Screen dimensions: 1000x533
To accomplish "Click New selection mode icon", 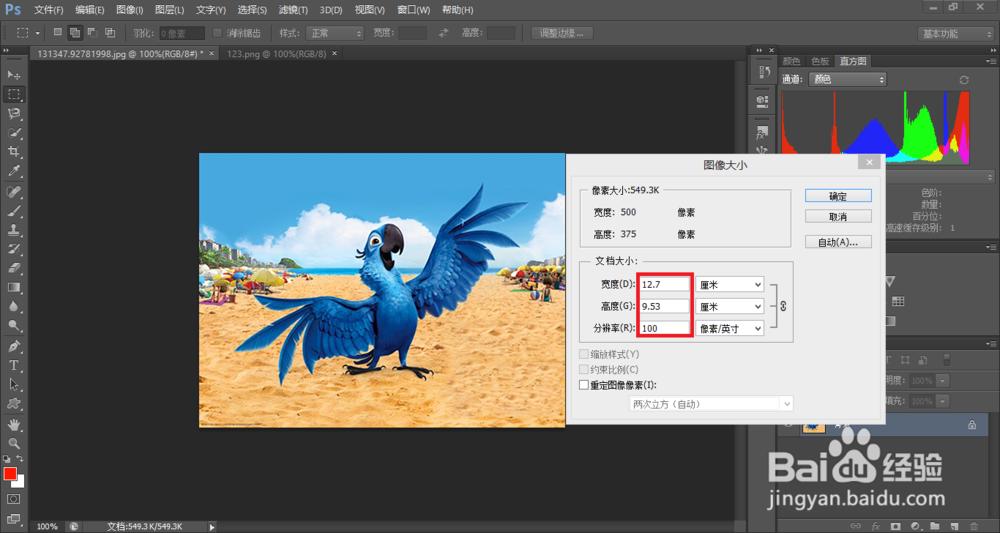I will coord(57,32).
